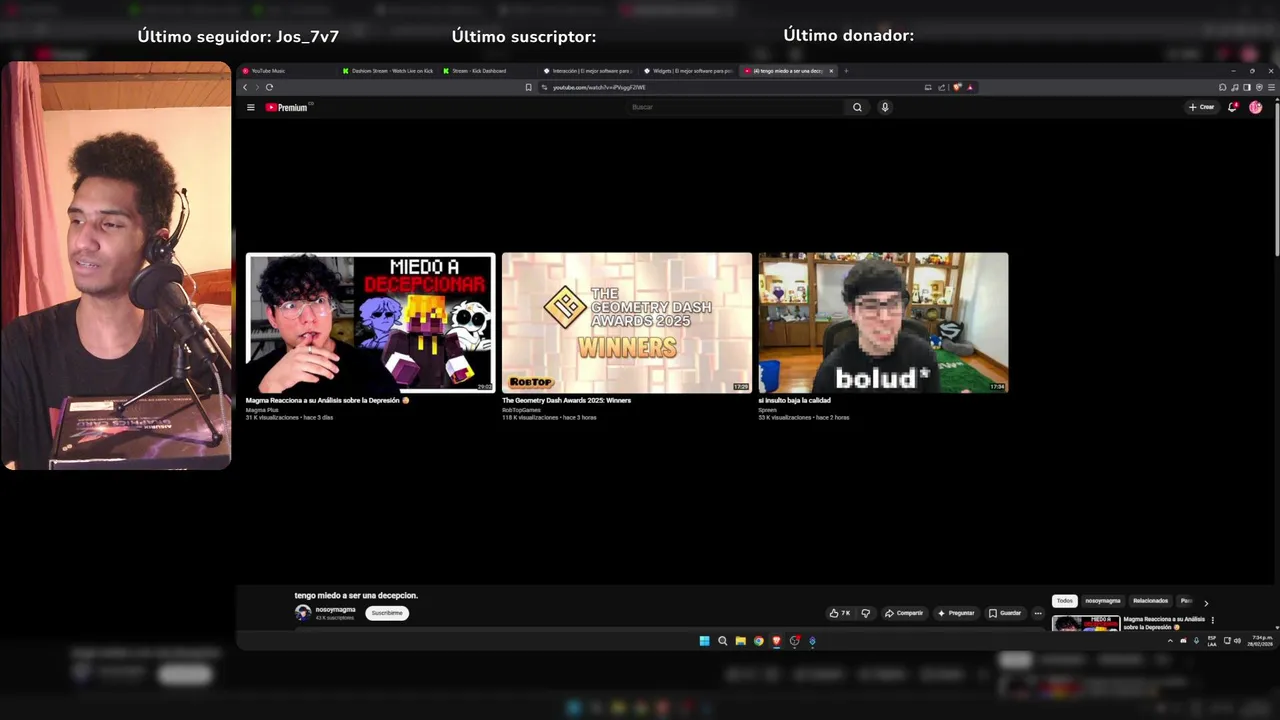
Task: Switch to the Interacción browser tab
Action: [589, 71]
